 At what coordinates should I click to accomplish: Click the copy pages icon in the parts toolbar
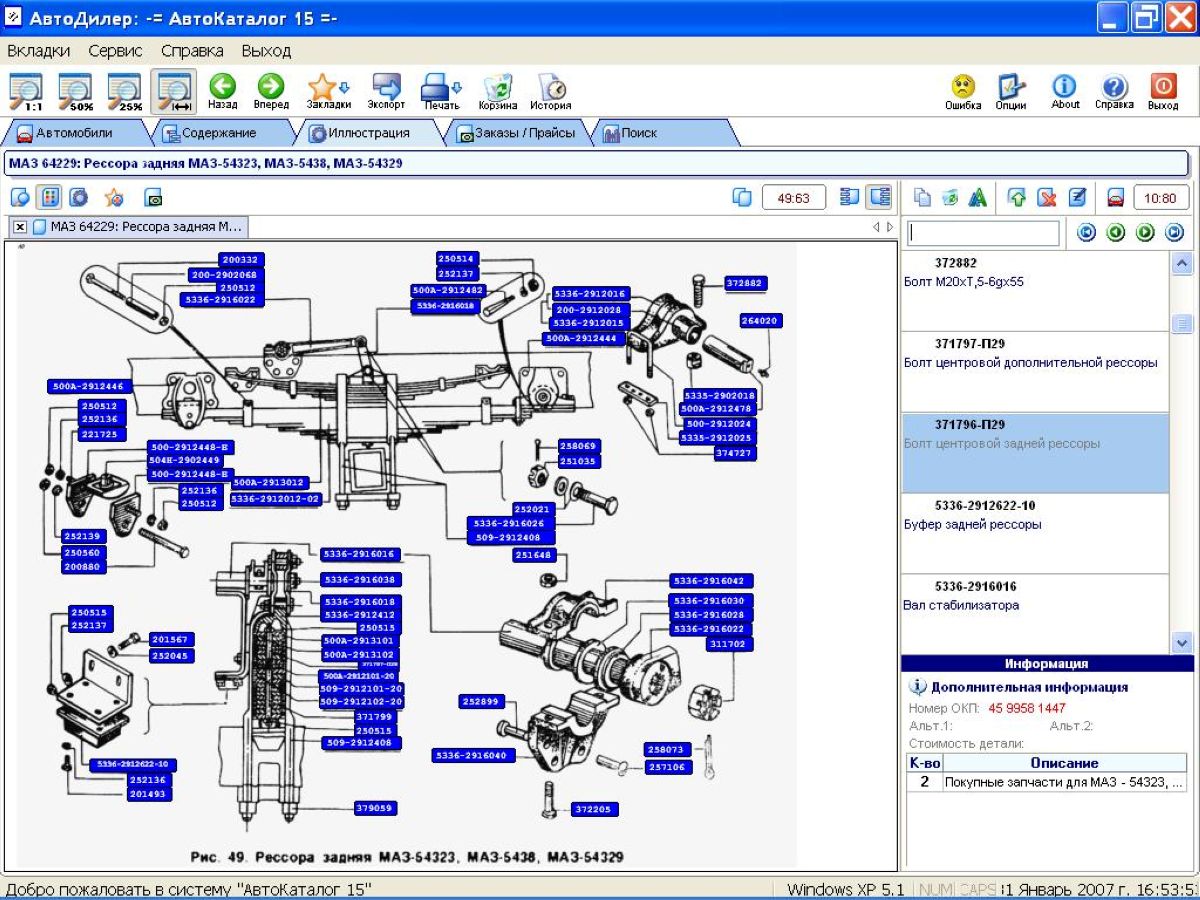coord(922,197)
